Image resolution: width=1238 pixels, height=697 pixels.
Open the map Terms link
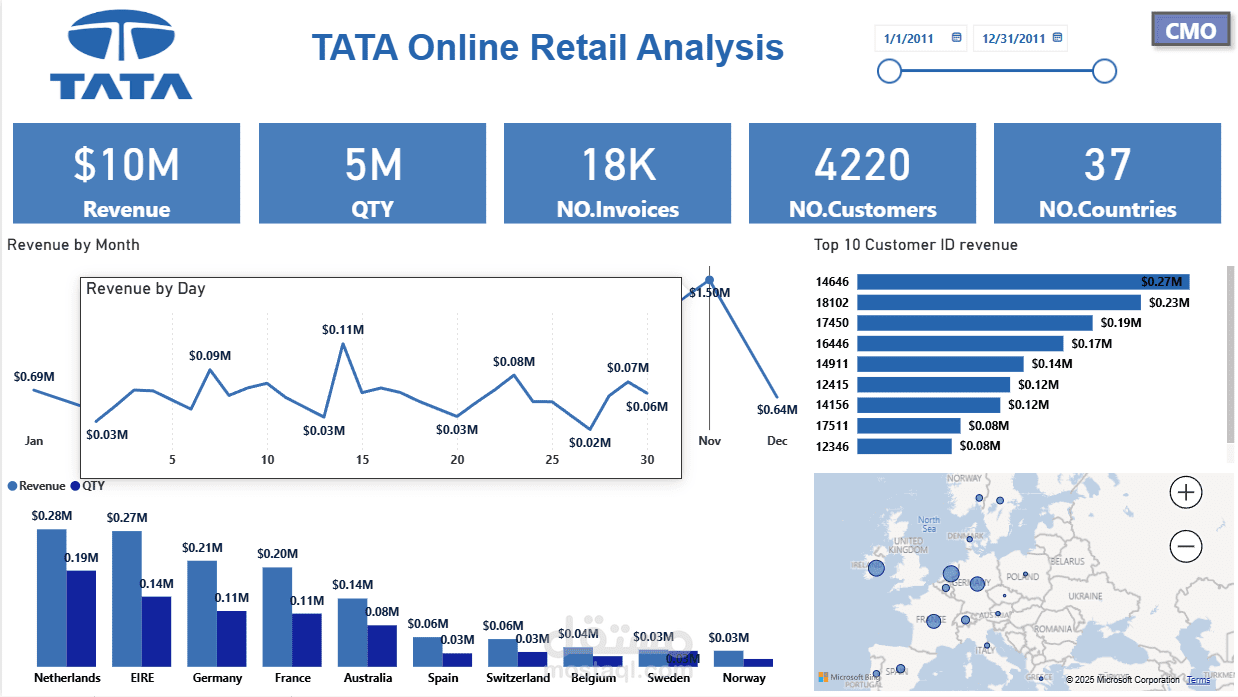[x=1198, y=680]
